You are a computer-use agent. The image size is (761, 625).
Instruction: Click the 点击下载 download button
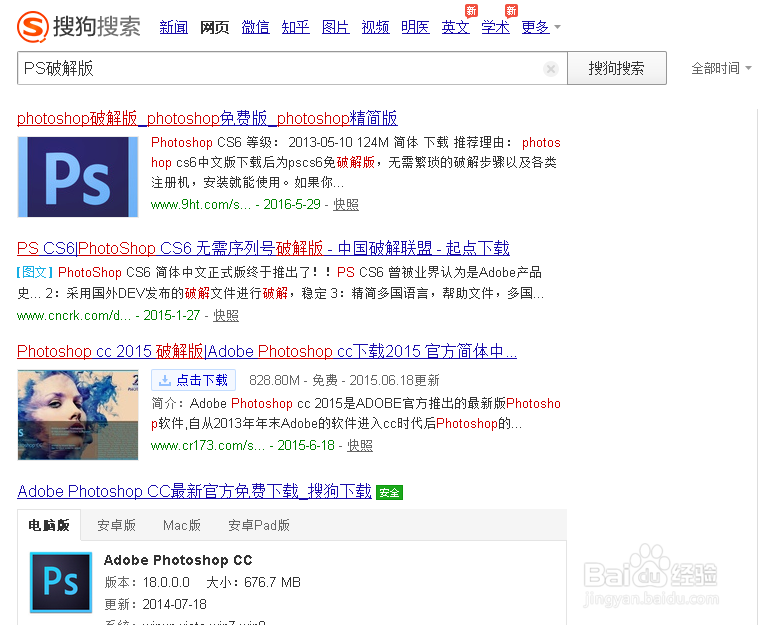(x=194, y=380)
